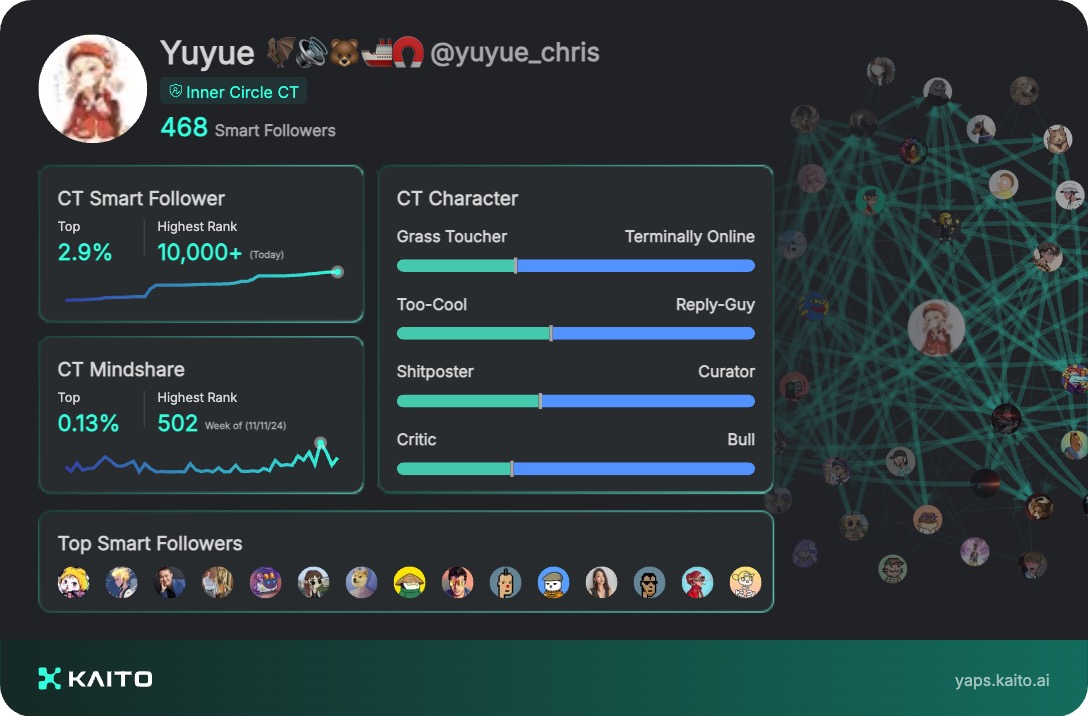Click the bat emoji beside Yuyue's name
1088x716 pixels.
point(281,52)
